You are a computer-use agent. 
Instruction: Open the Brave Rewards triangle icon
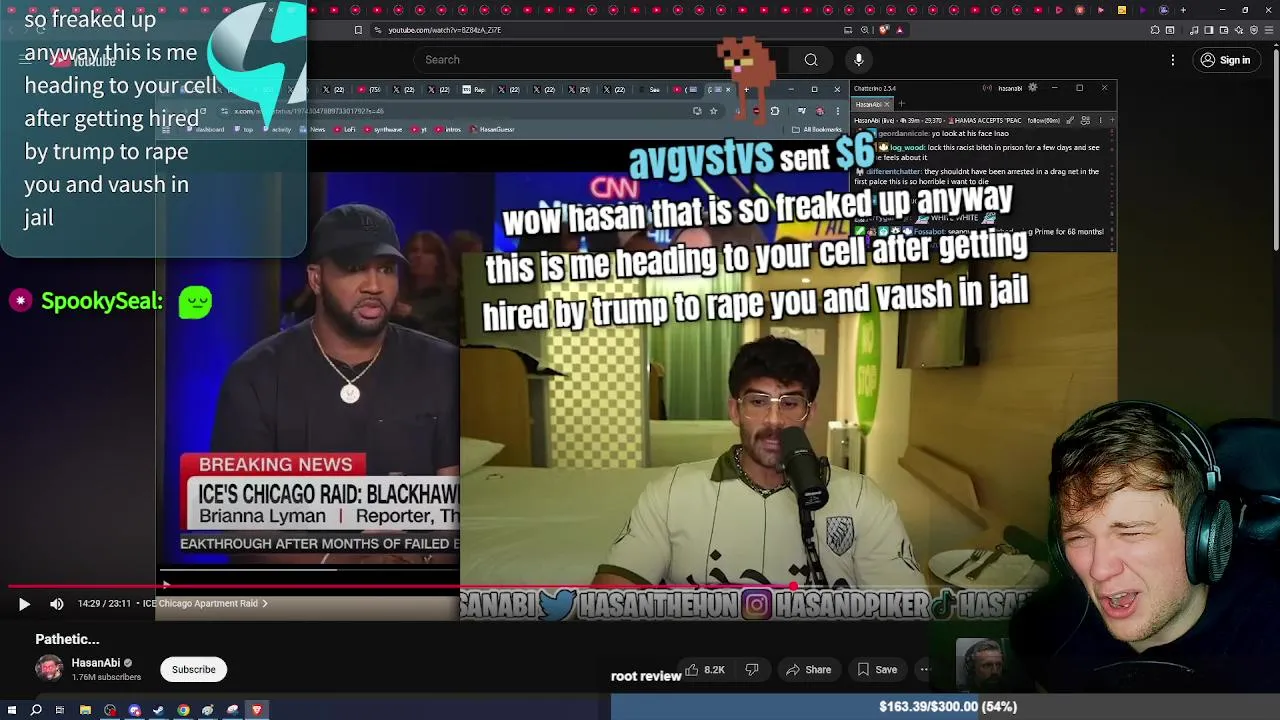pyautogui.click(x=900, y=30)
